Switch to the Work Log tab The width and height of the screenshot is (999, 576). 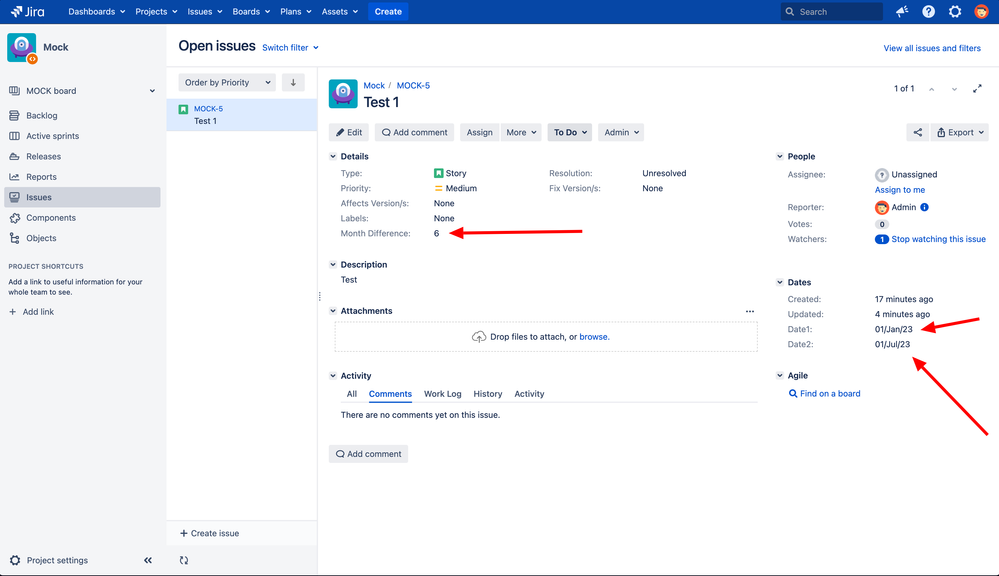[442, 394]
